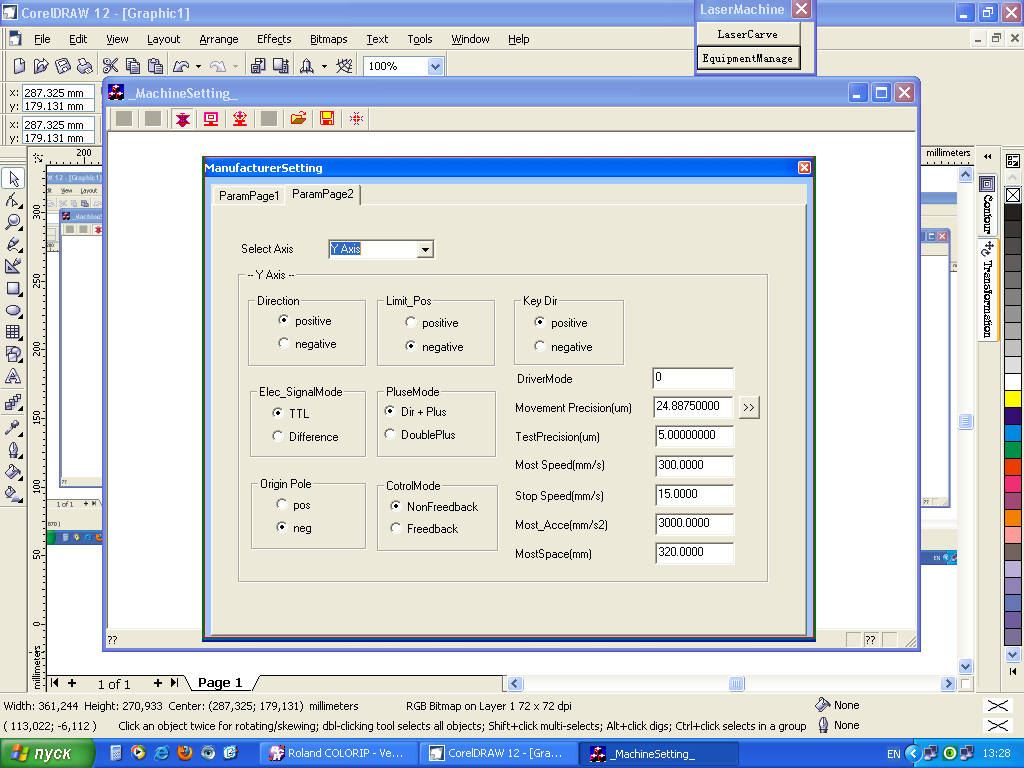Click the red save disk icon in MachineSetting toolbar

327,118
